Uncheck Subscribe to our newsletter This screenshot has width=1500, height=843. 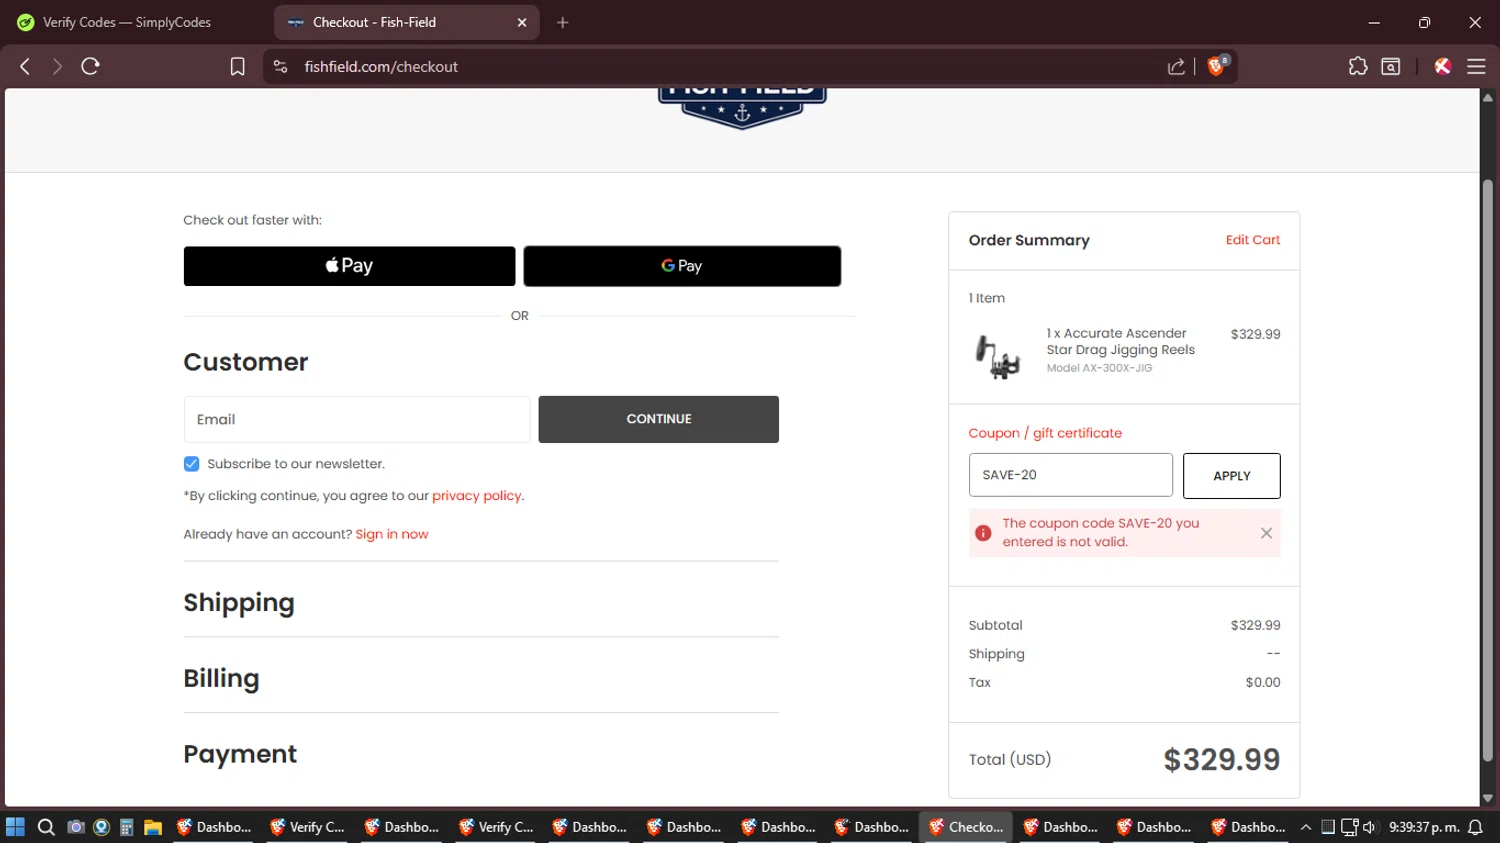(x=191, y=464)
